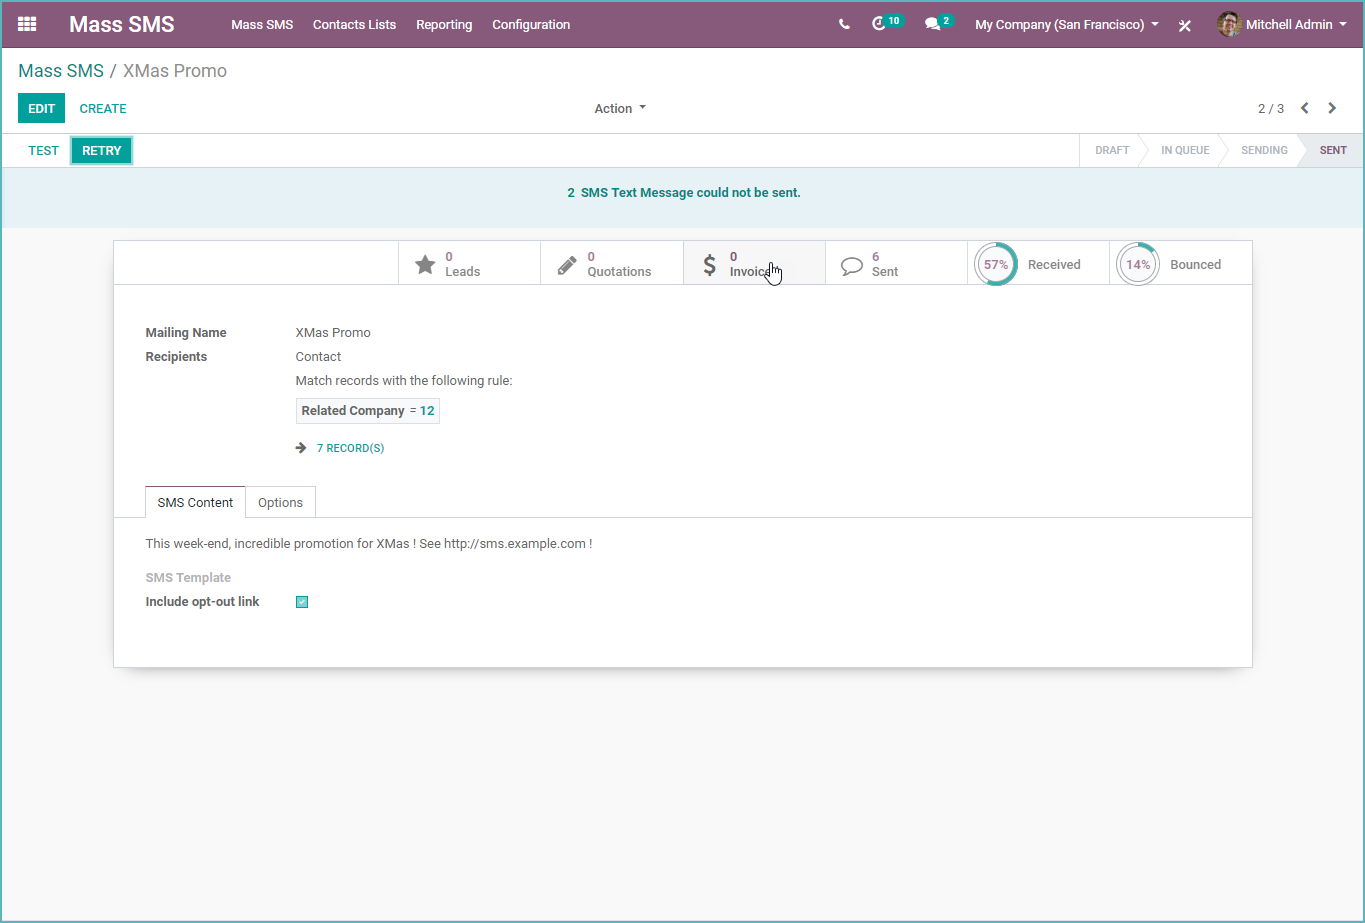Click the Quotations pencil icon
This screenshot has width=1365, height=923.
point(567,262)
